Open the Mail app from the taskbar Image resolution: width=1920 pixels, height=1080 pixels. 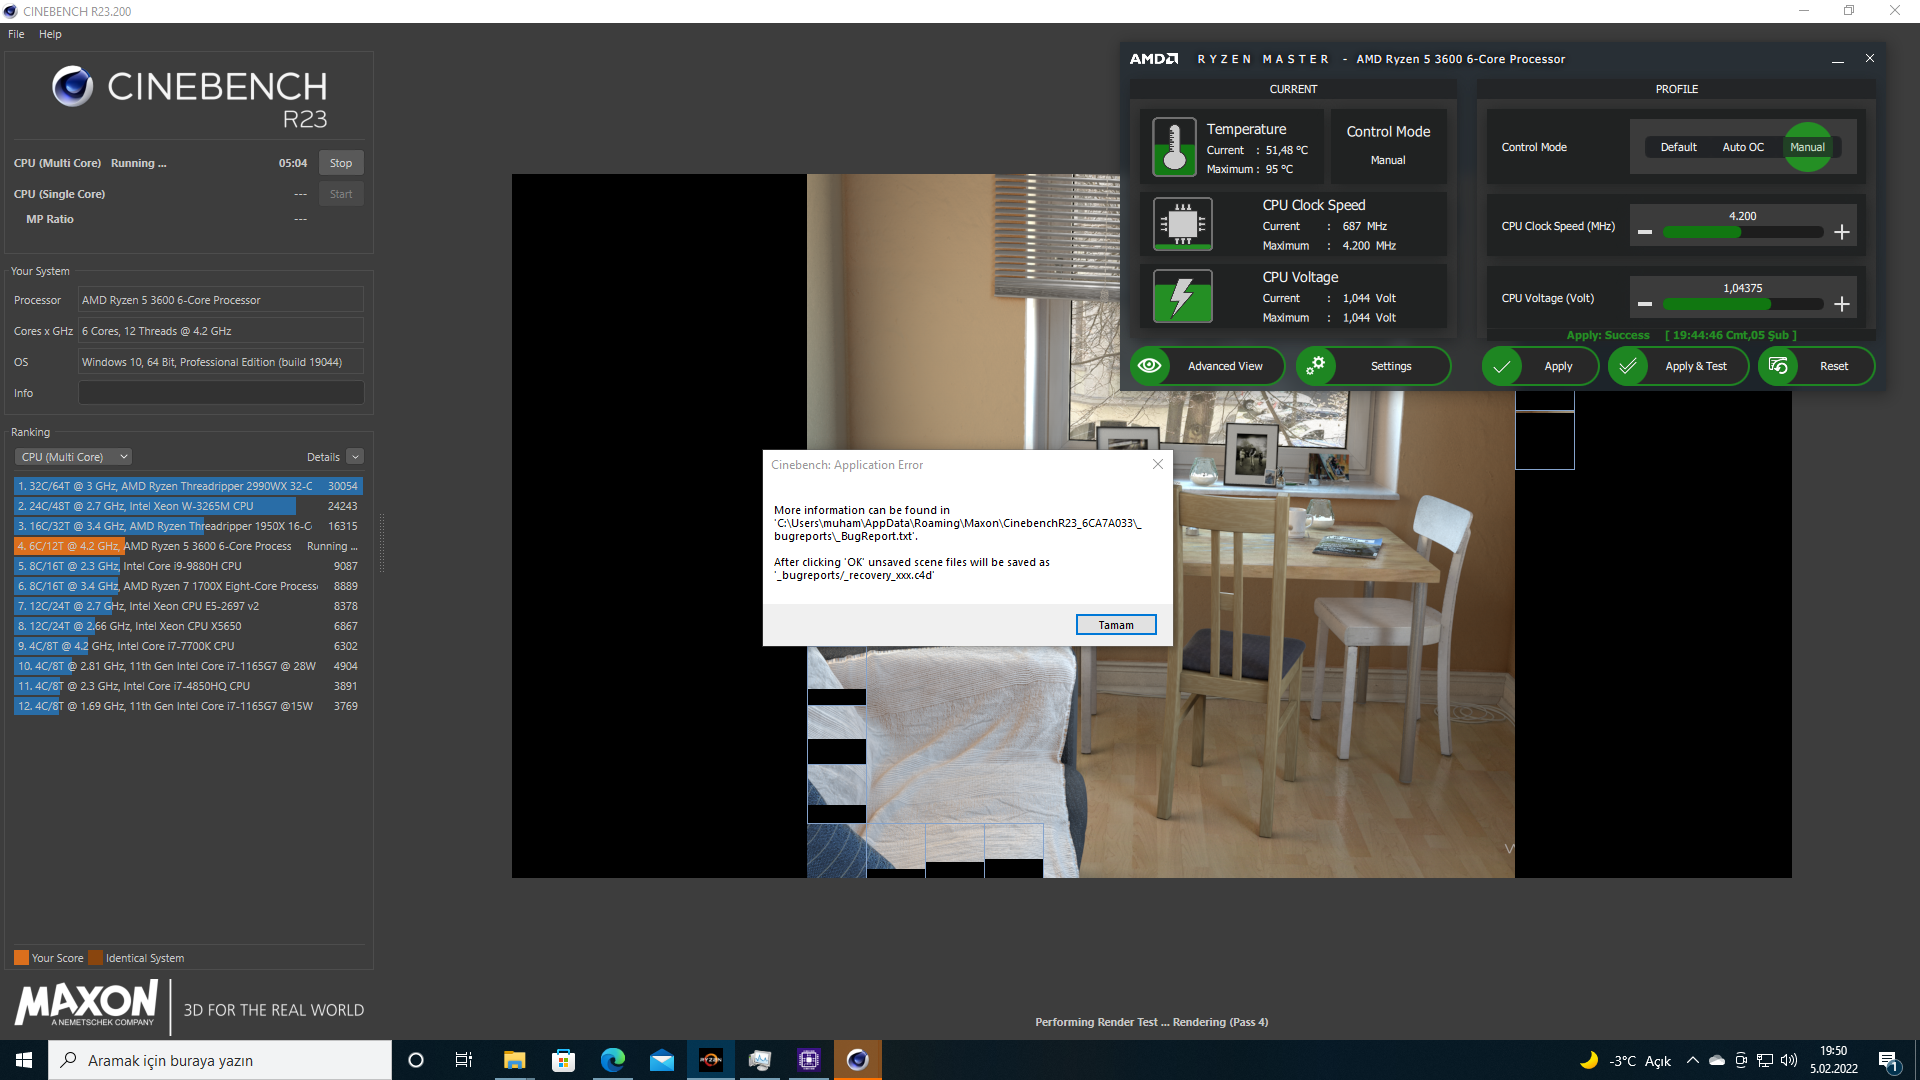point(661,1060)
